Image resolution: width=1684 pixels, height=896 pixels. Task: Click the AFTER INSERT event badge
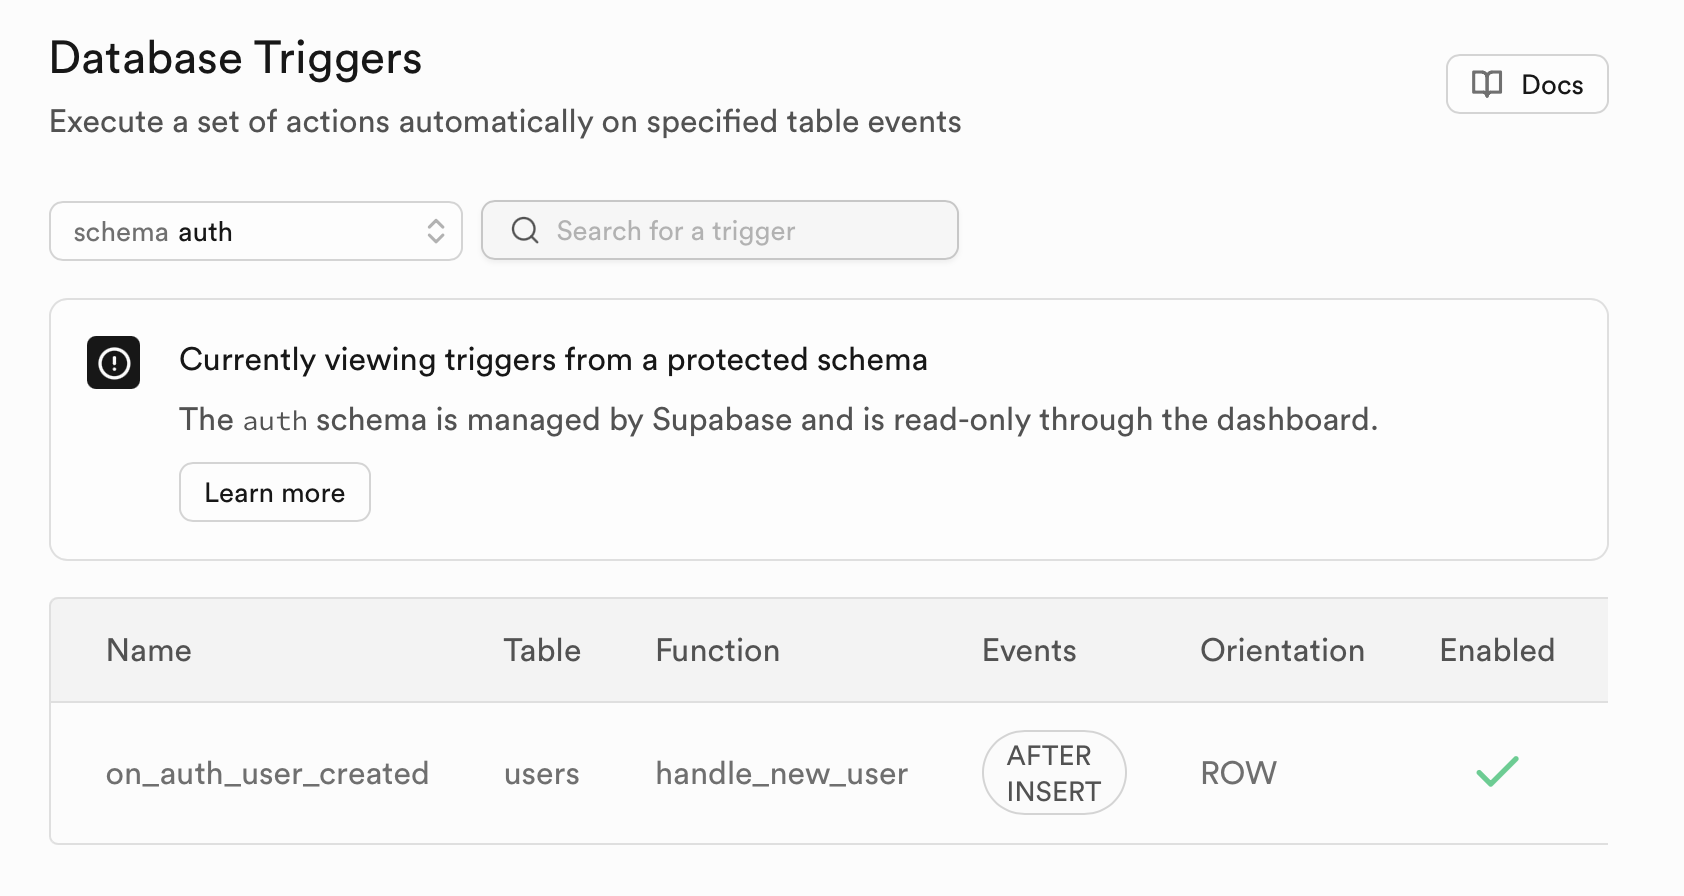click(x=1054, y=773)
